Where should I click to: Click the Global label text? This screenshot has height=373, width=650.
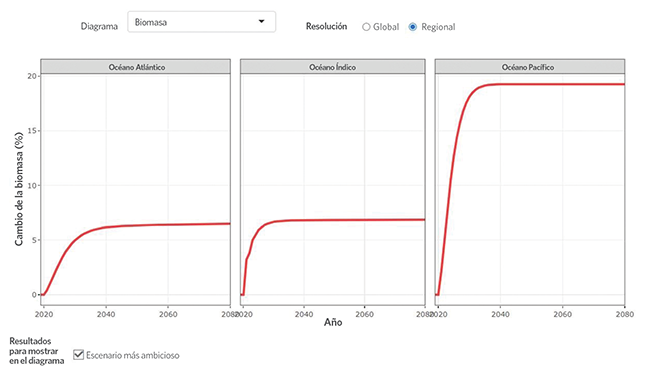point(386,27)
